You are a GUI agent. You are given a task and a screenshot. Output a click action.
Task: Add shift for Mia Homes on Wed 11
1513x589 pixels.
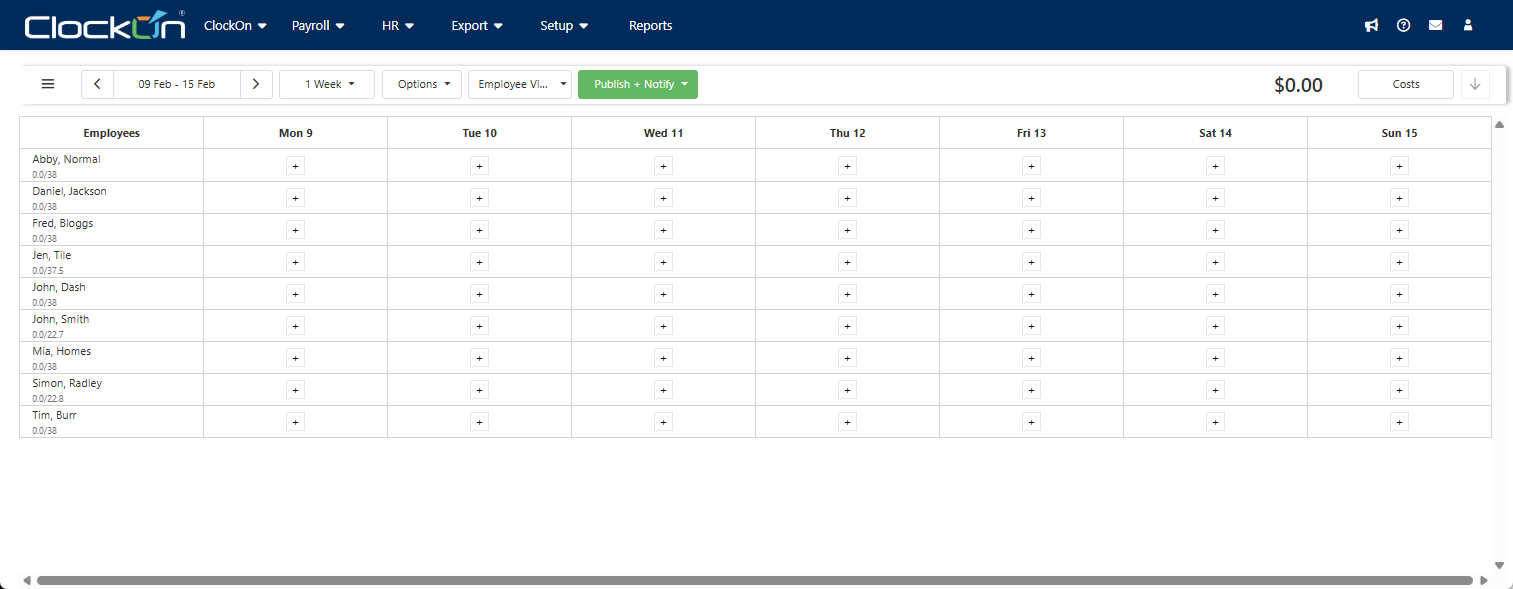[x=663, y=358]
